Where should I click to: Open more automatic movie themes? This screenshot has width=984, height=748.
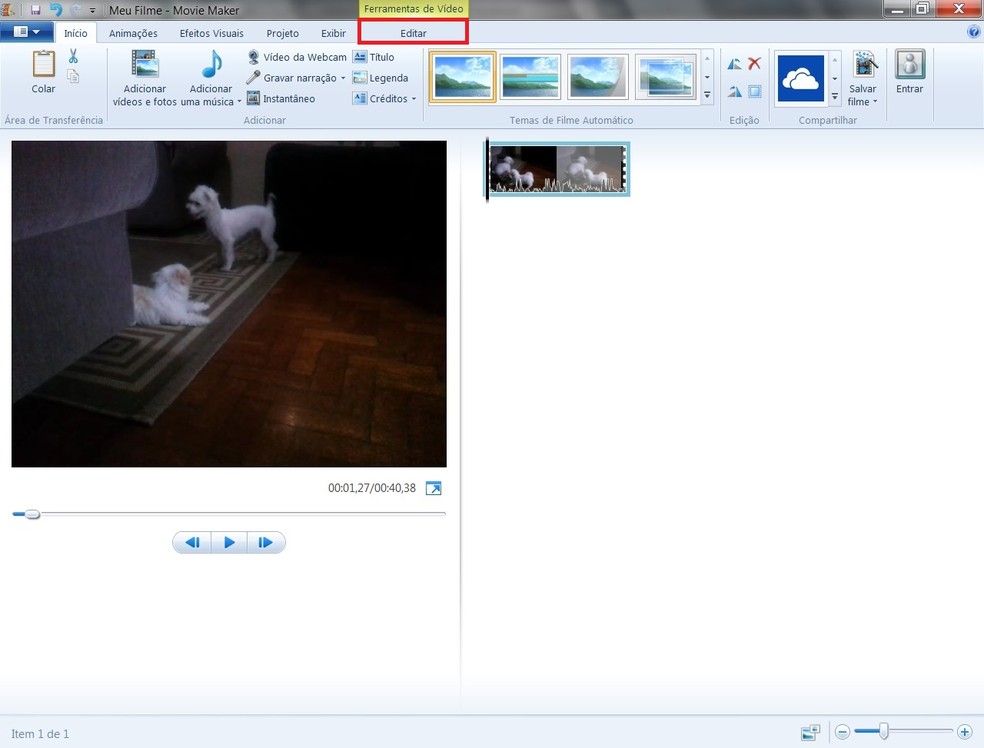tap(706, 94)
